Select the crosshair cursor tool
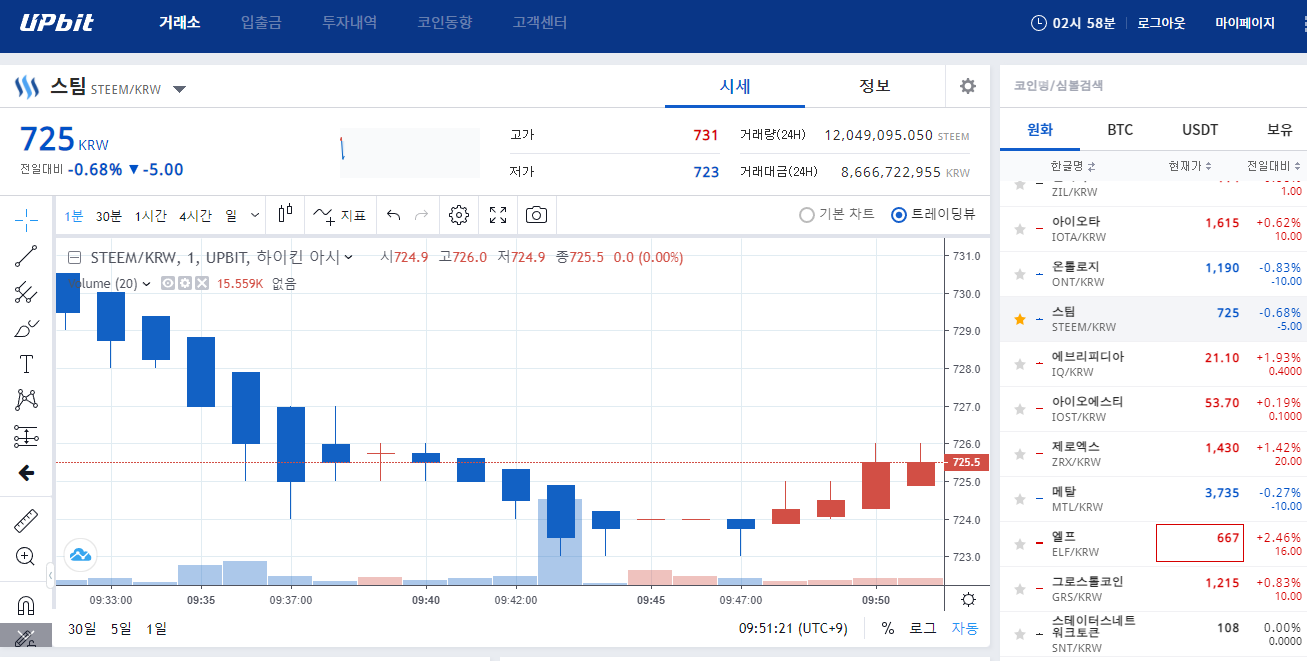This screenshot has width=1307, height=661. 27,220
